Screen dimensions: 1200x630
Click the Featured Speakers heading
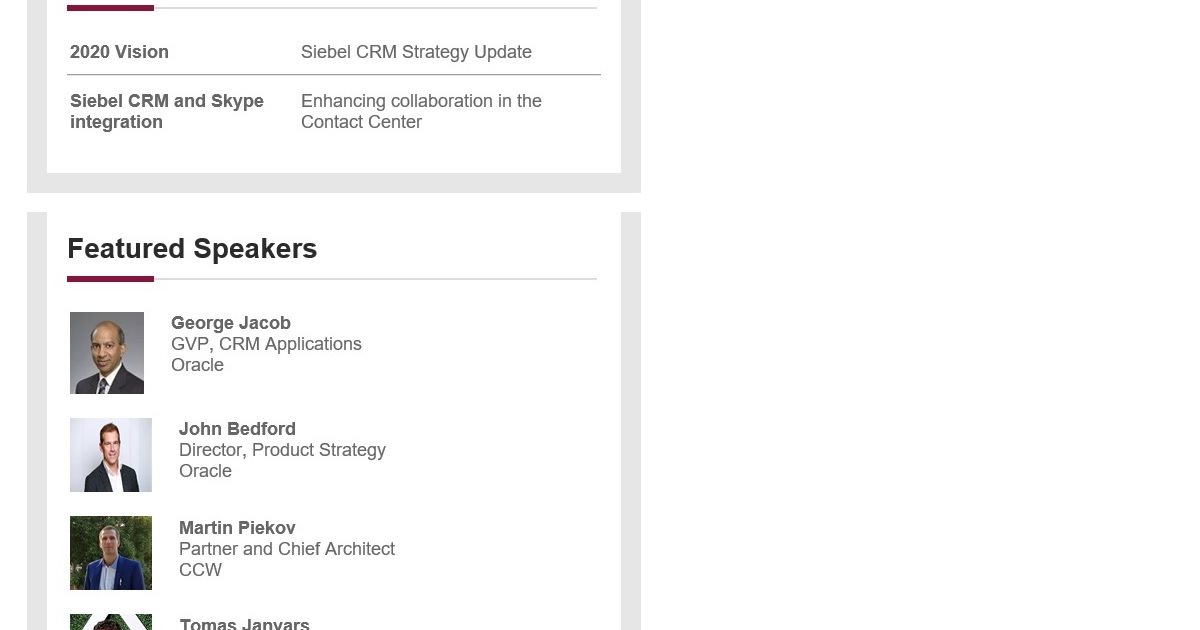[x=192, y=249]
